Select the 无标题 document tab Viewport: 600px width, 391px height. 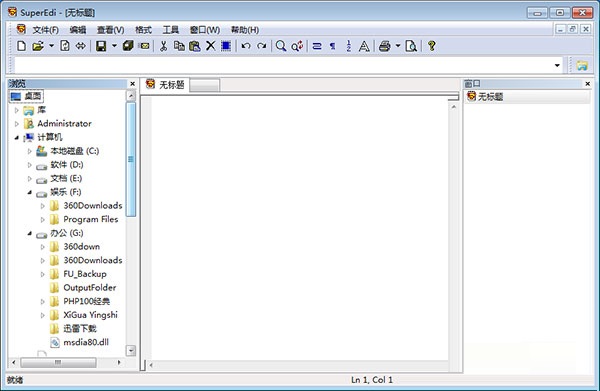(x=165, y=85)
